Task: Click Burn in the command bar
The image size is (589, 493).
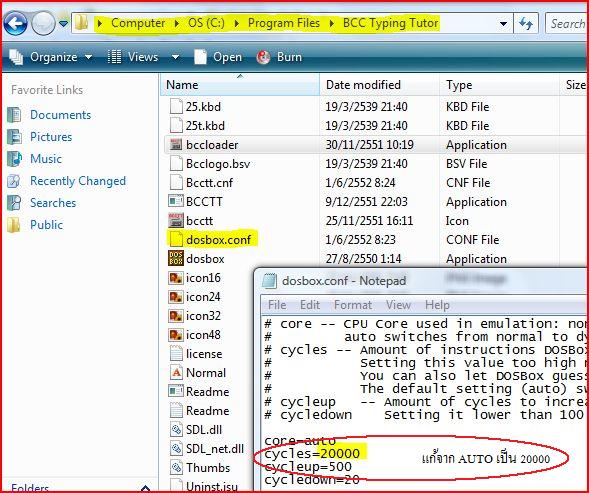Action: pyautogui.click(x=279, y=57)
